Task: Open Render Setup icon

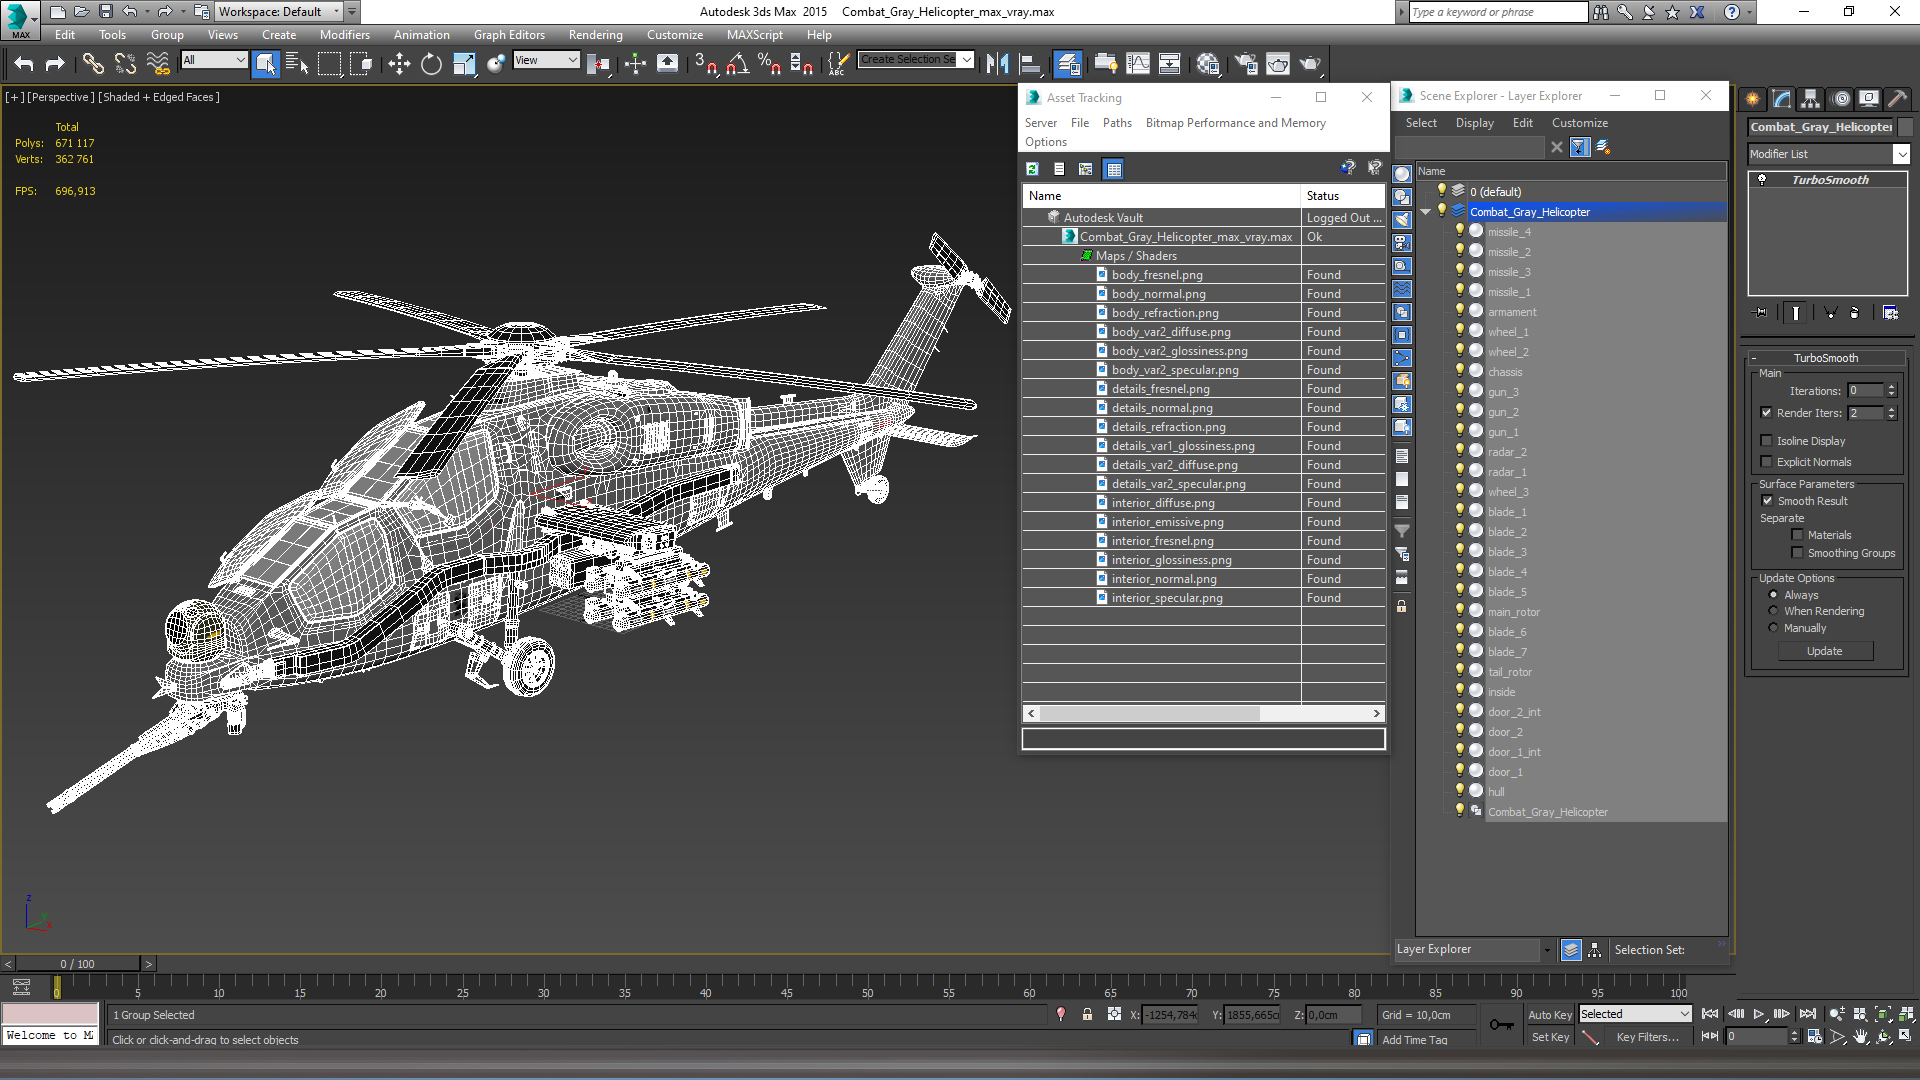Action: tap(1245, 64)
